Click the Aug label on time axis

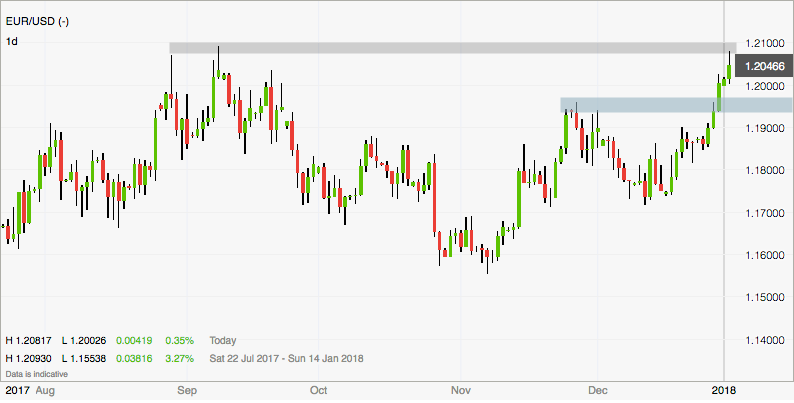(46, 390)
